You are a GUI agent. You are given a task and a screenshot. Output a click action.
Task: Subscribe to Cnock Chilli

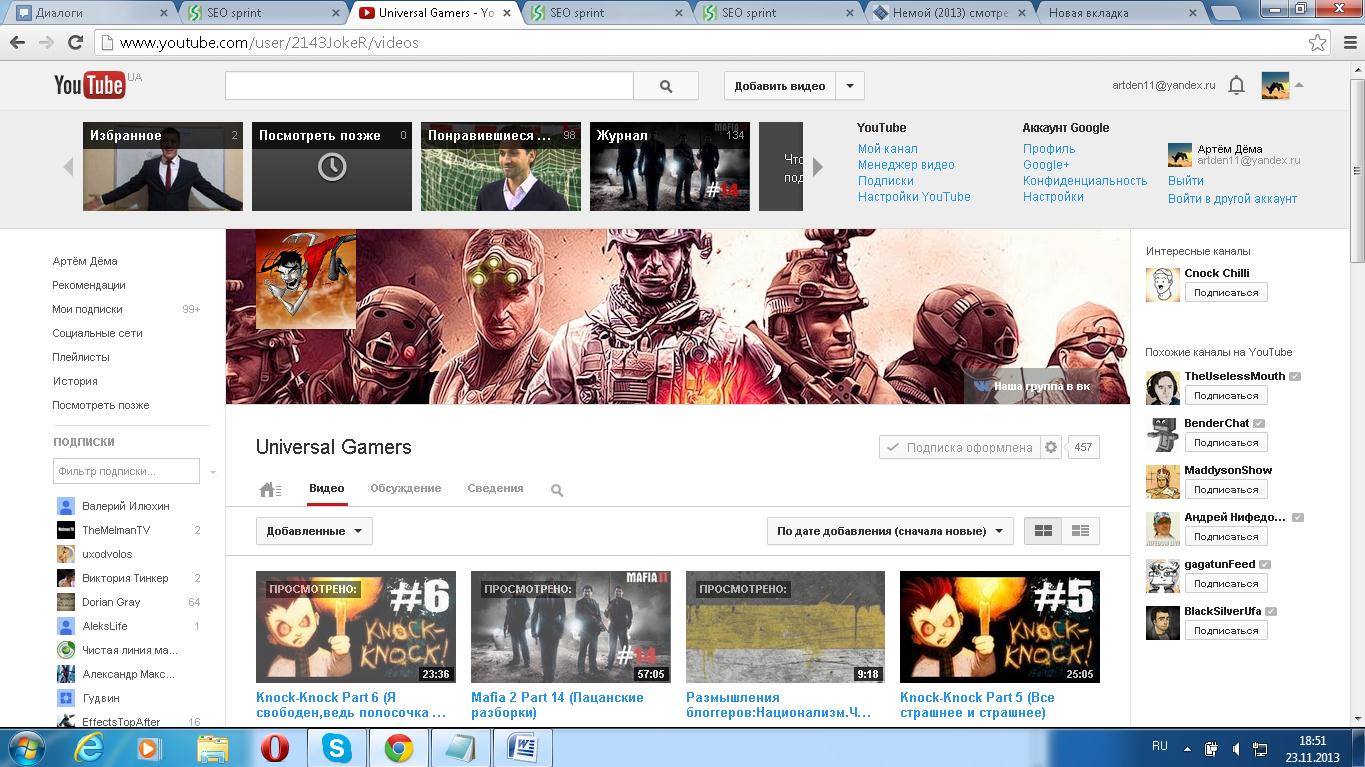point(1226,292)
